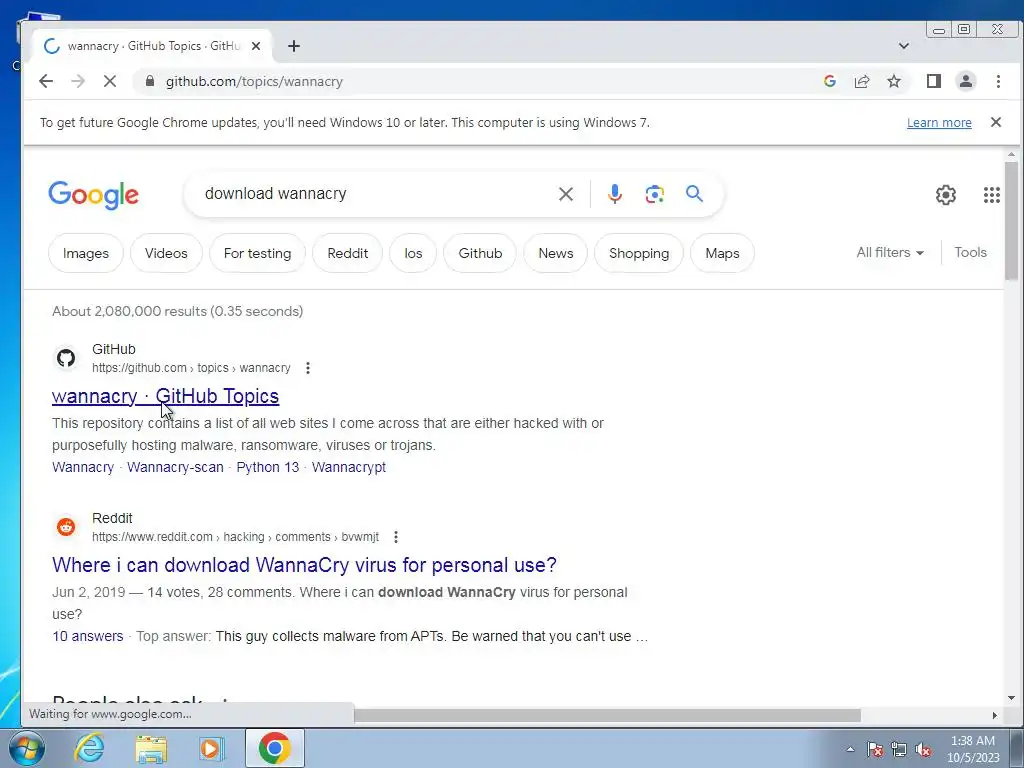Expand the All filters dropdown
This screenshot has width=1024, height=768.
click(890, 252)
